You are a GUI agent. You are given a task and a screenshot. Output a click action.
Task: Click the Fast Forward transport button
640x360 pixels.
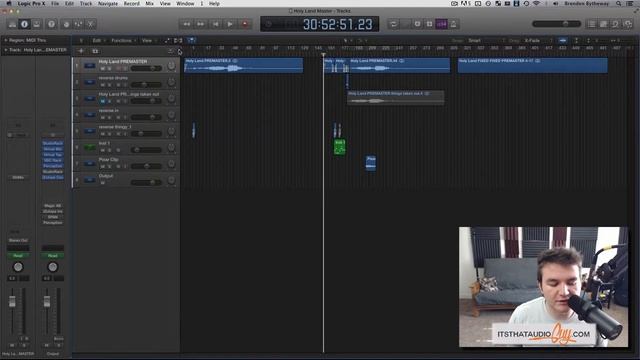tap(201, 24)
